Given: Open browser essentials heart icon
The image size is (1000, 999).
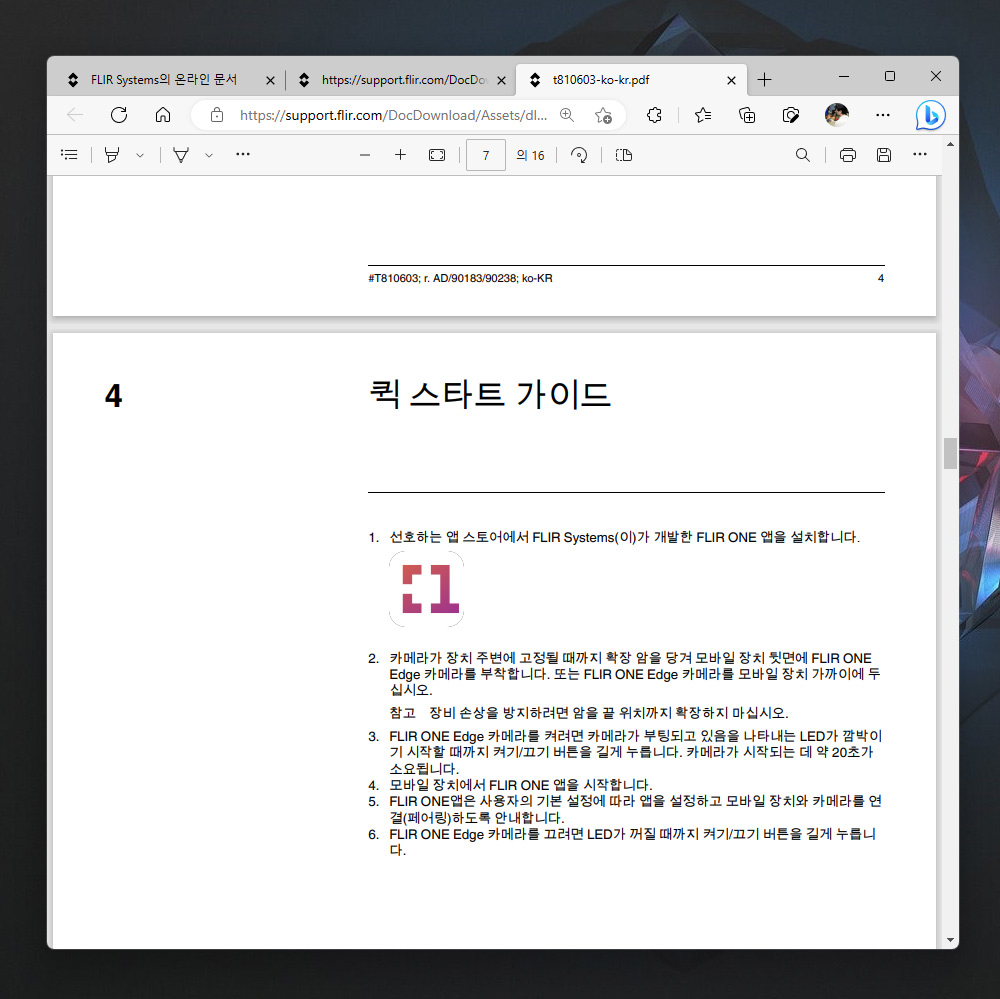Looking at the screenshot, I should click(791, 115).
